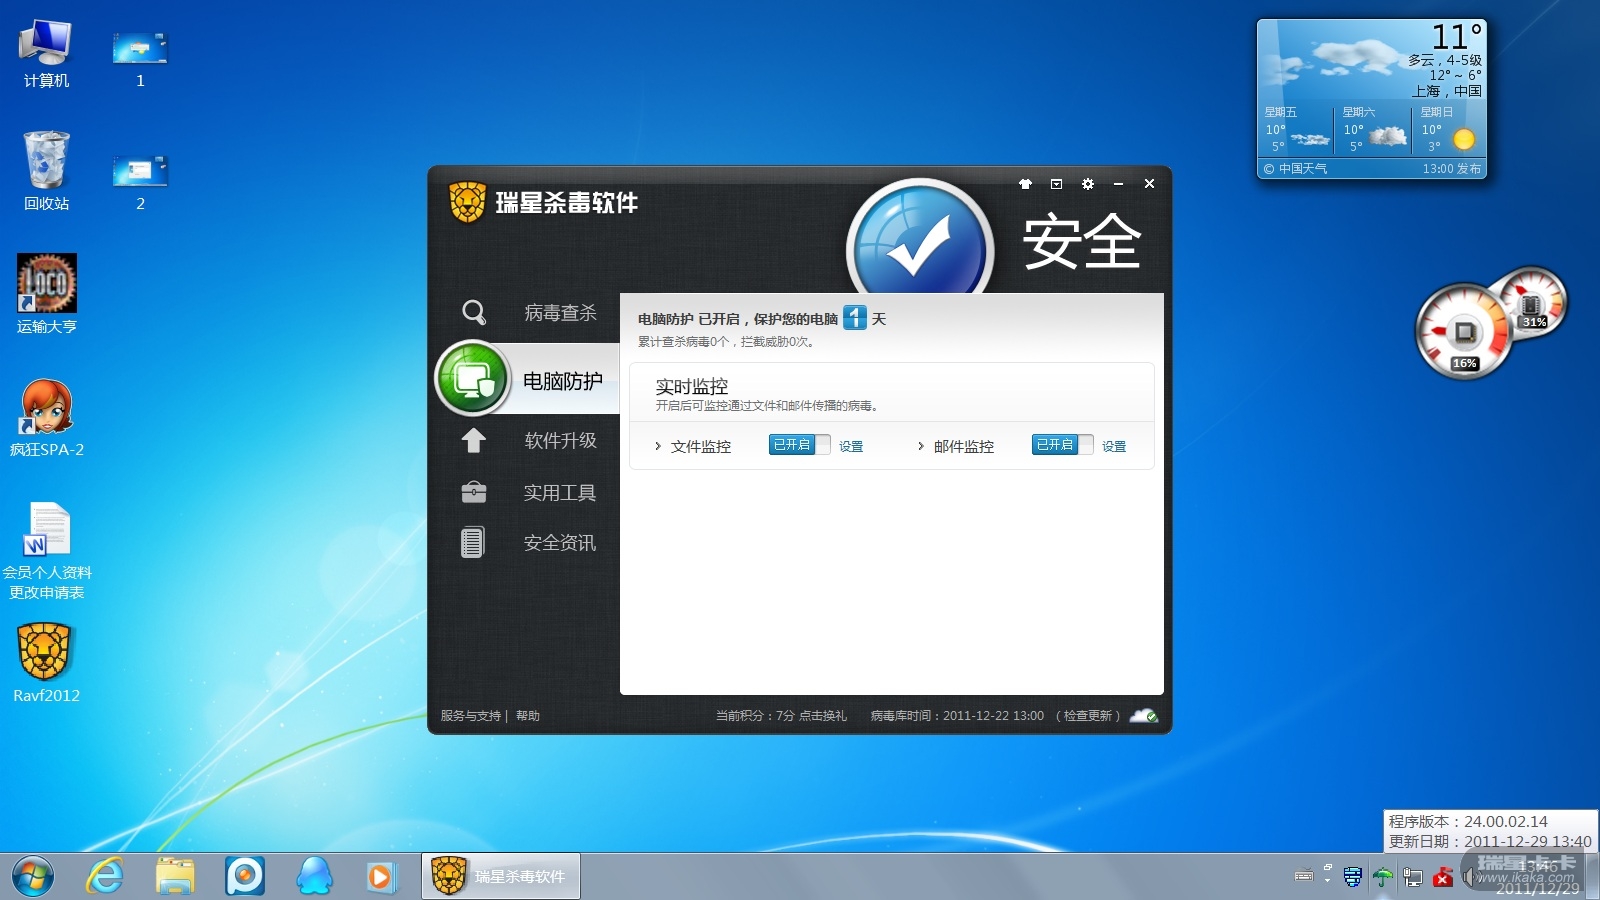Select the 疯狂SPA-2 game shortcut
Image resolution: width=1600 pixels, height=900 pixels.
[x=46, y=418]
